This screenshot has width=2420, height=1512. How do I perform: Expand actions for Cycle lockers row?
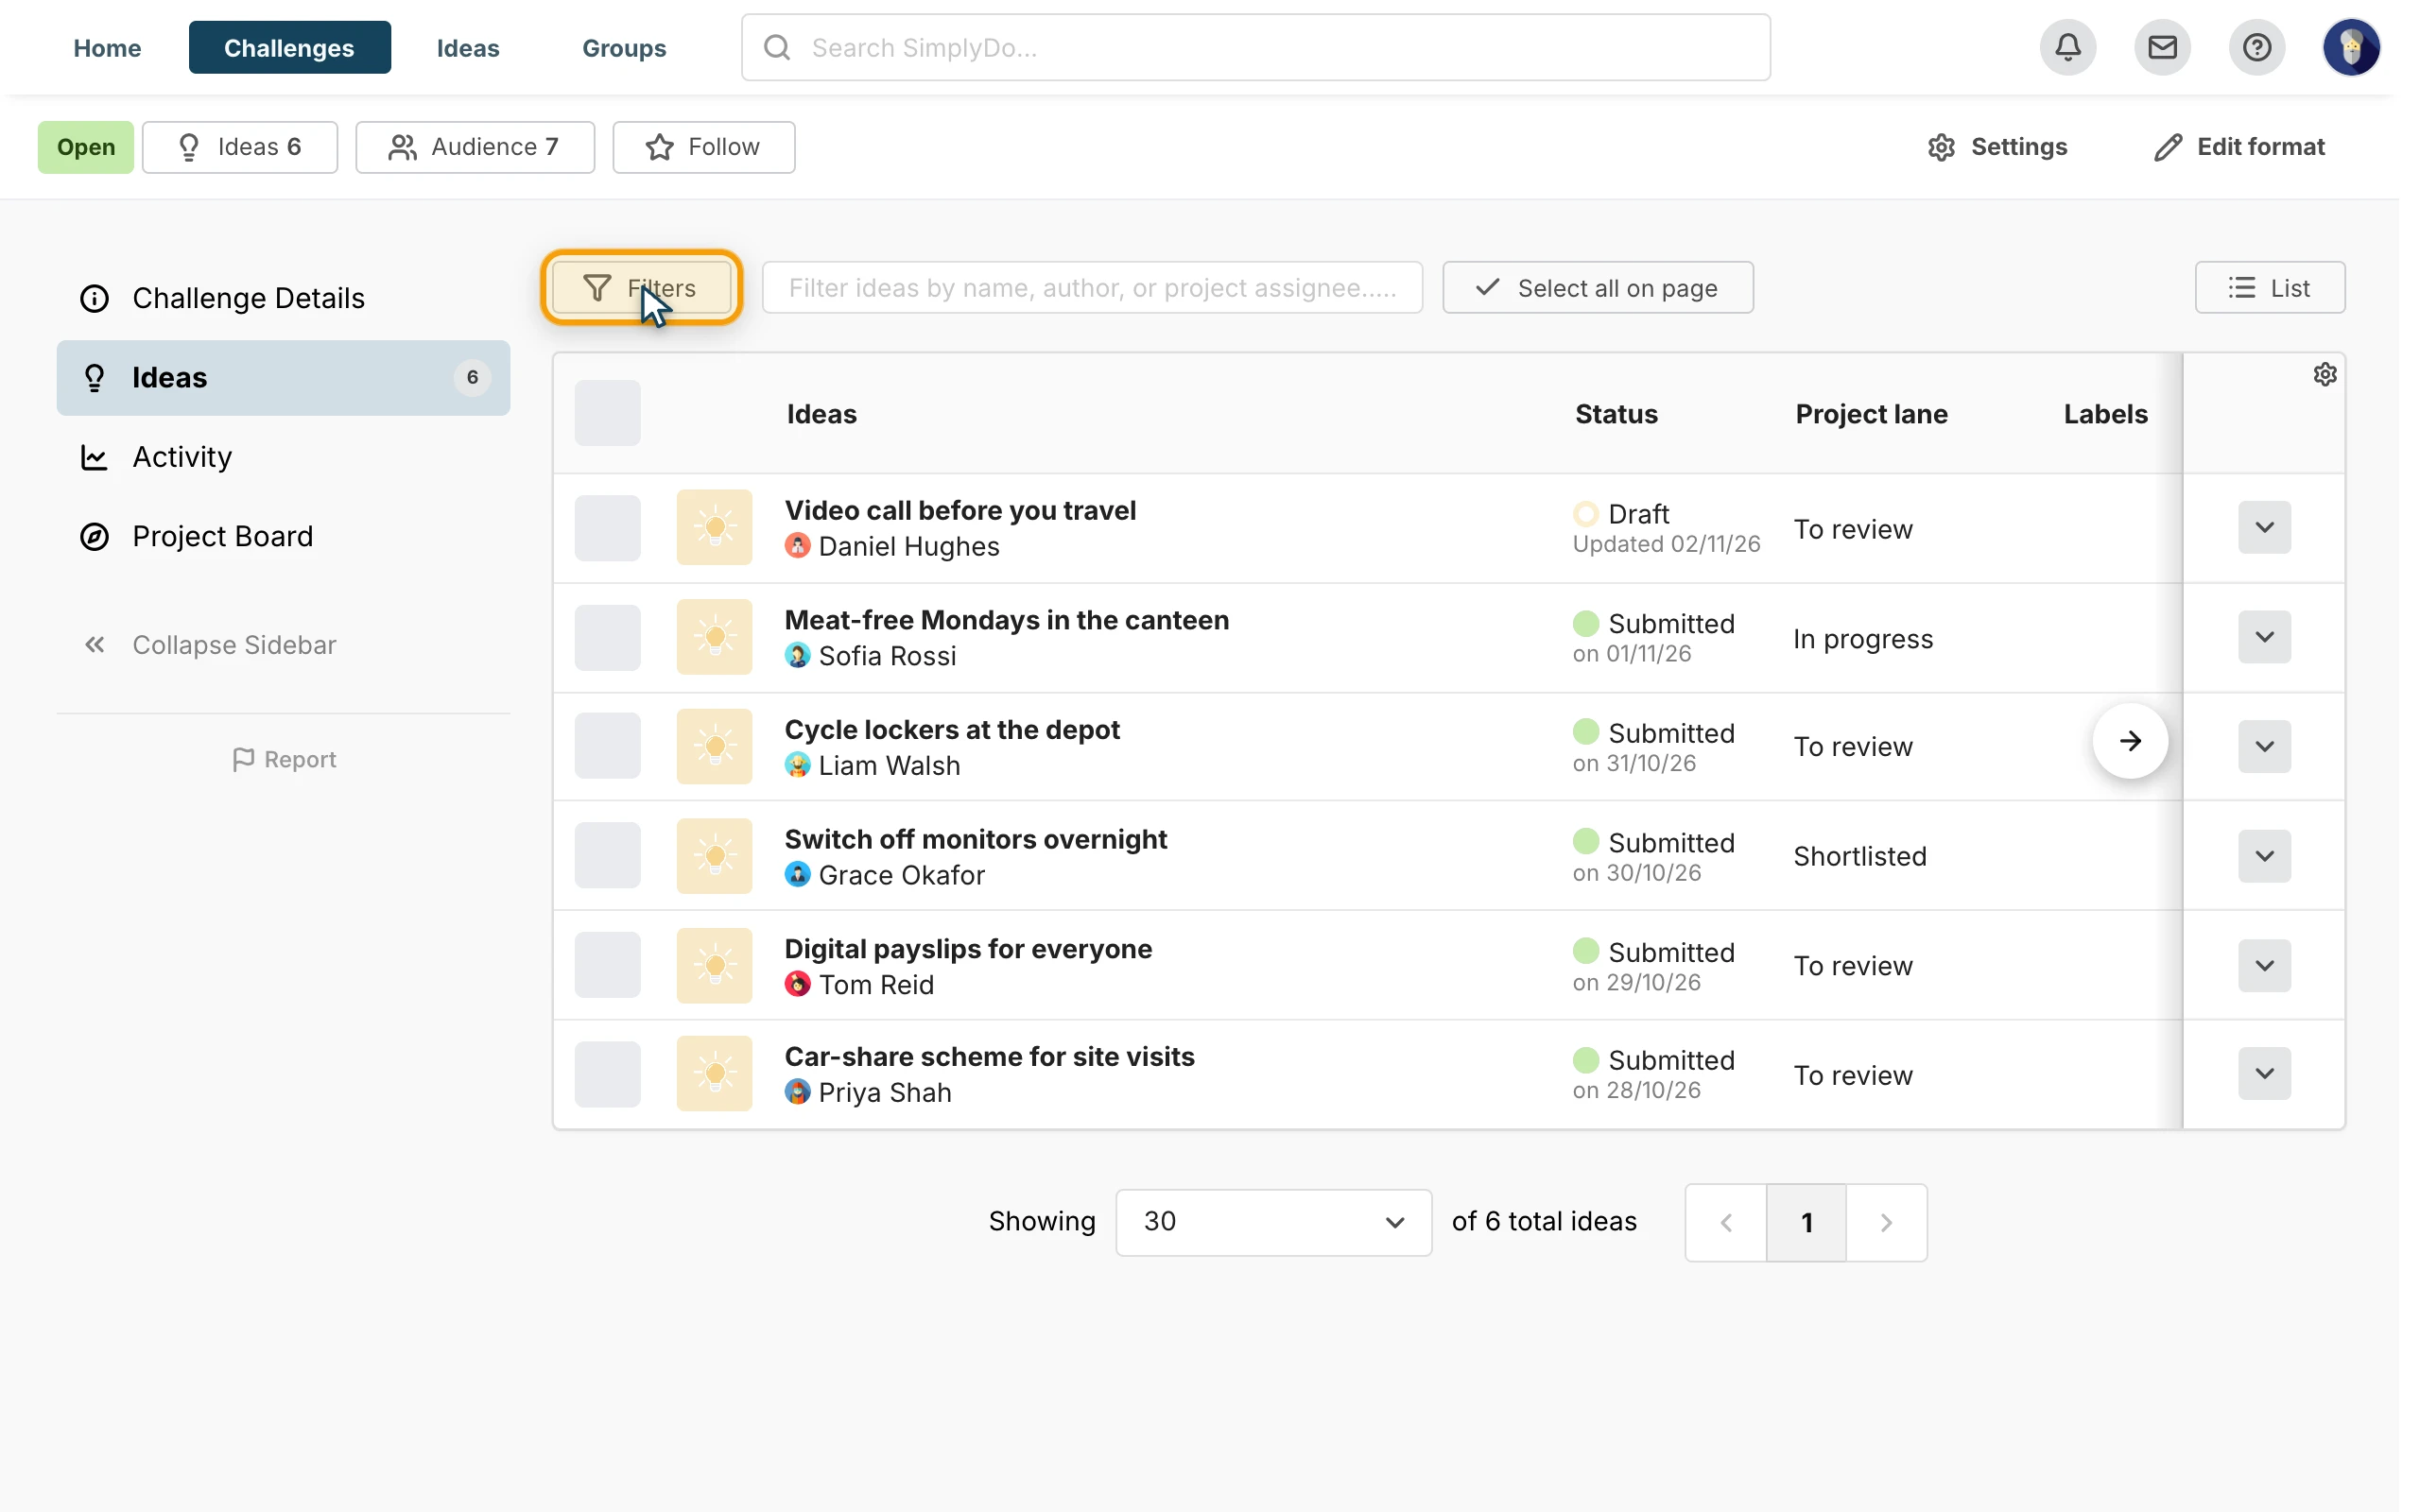pos(2264,746)
